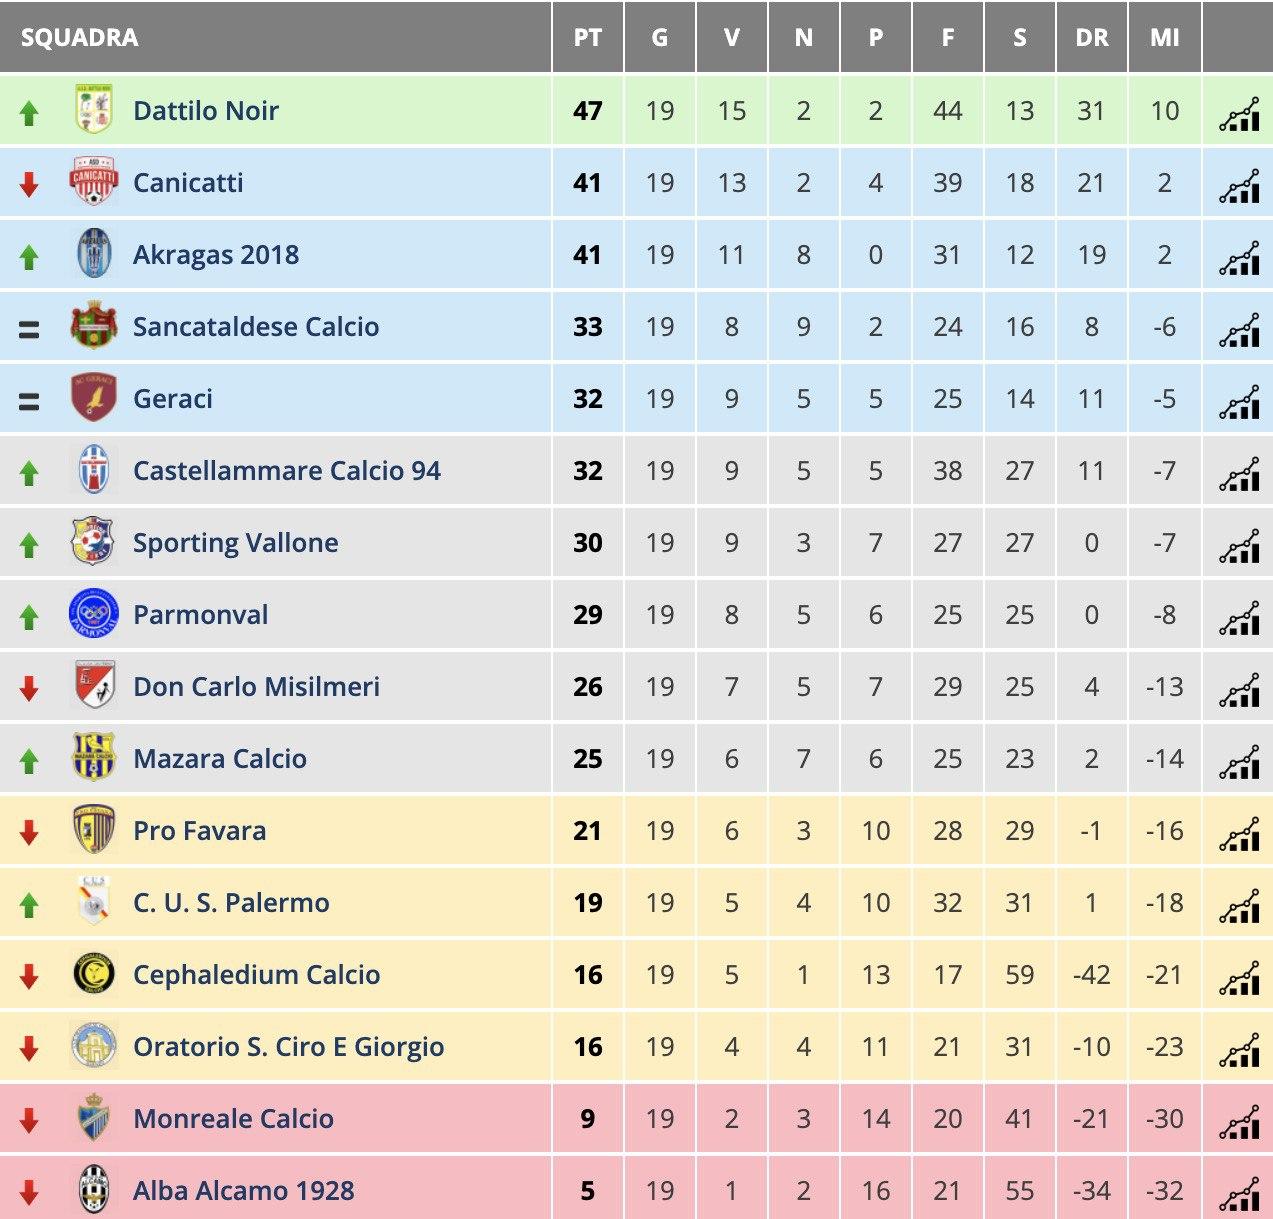The height and width of the screenshot is (1219, 1273).
Task: Sort by the DR goal difference header
Action: click(1092, 38)
